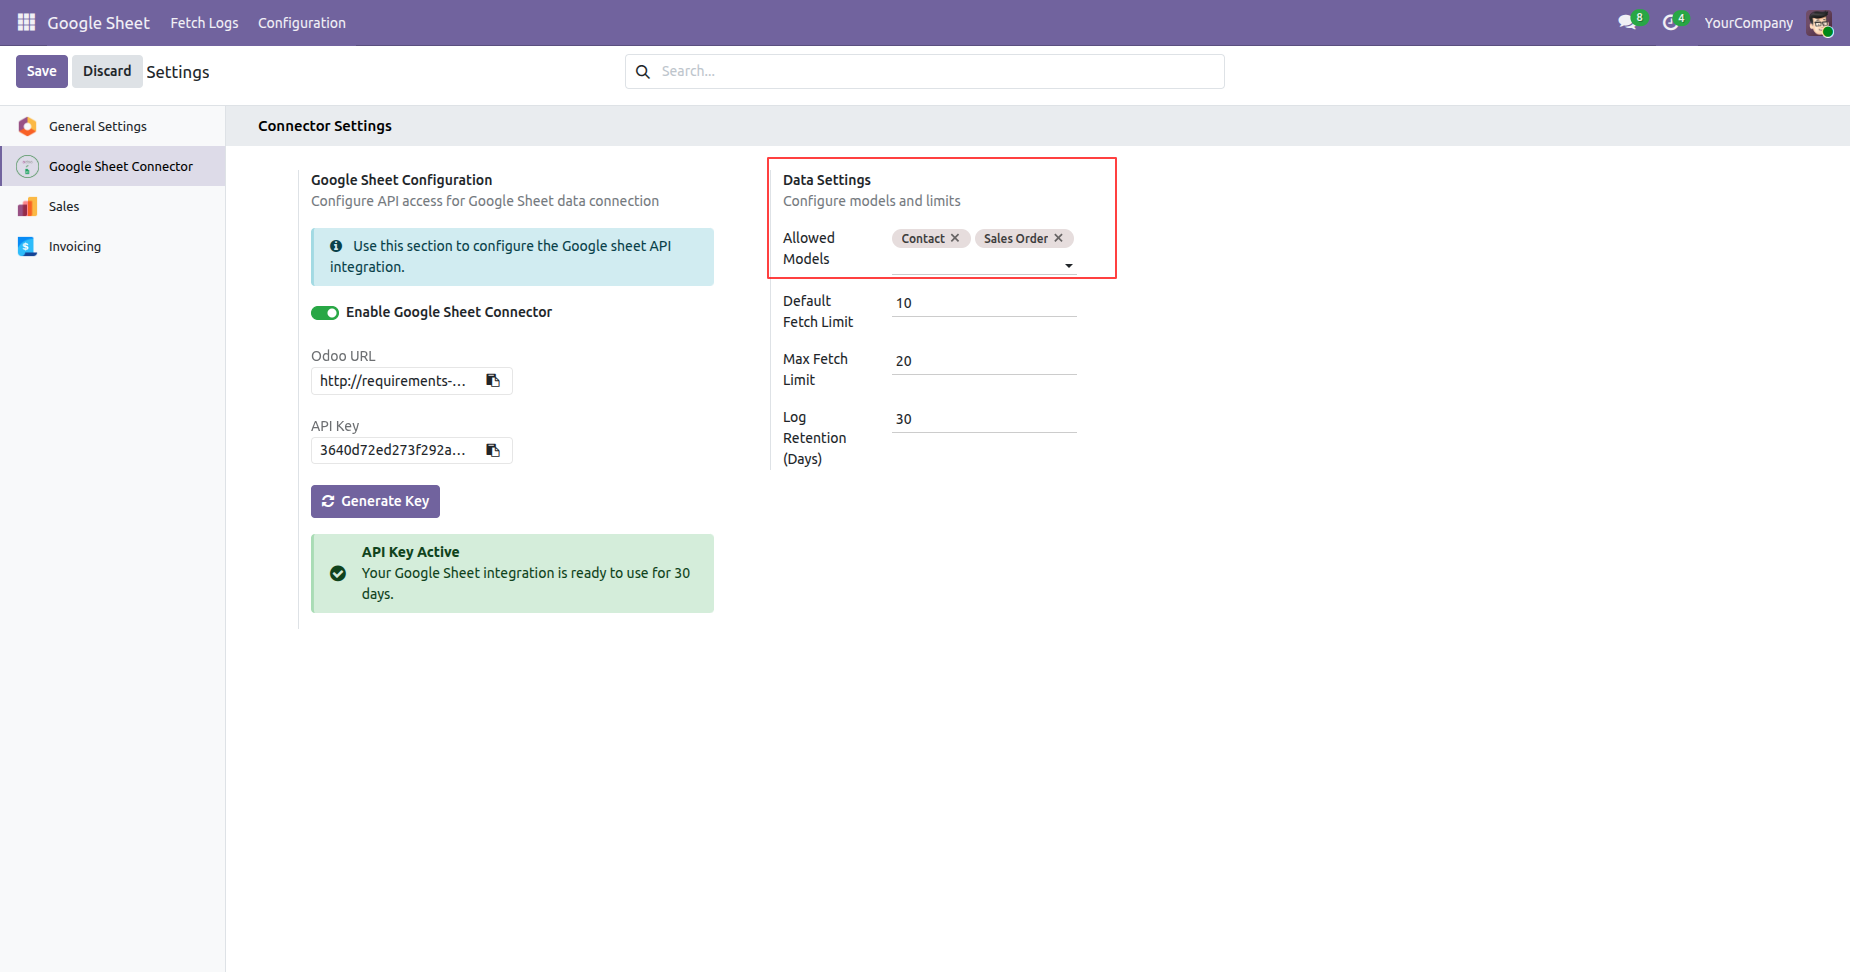Screen dimensions: 1850x972
Task: Open the YourCompany company switcher
Action: click(x=1748, y=23)
